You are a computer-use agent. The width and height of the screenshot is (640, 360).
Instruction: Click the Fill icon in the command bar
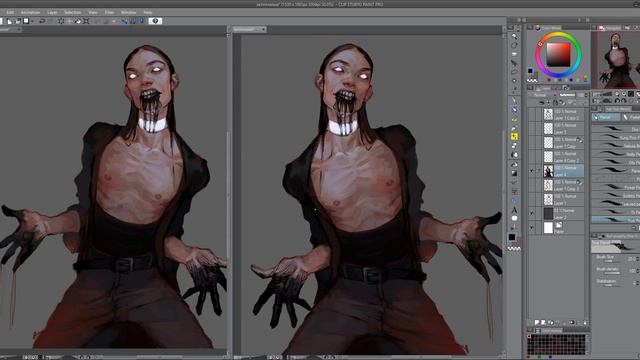click(78, 21)
